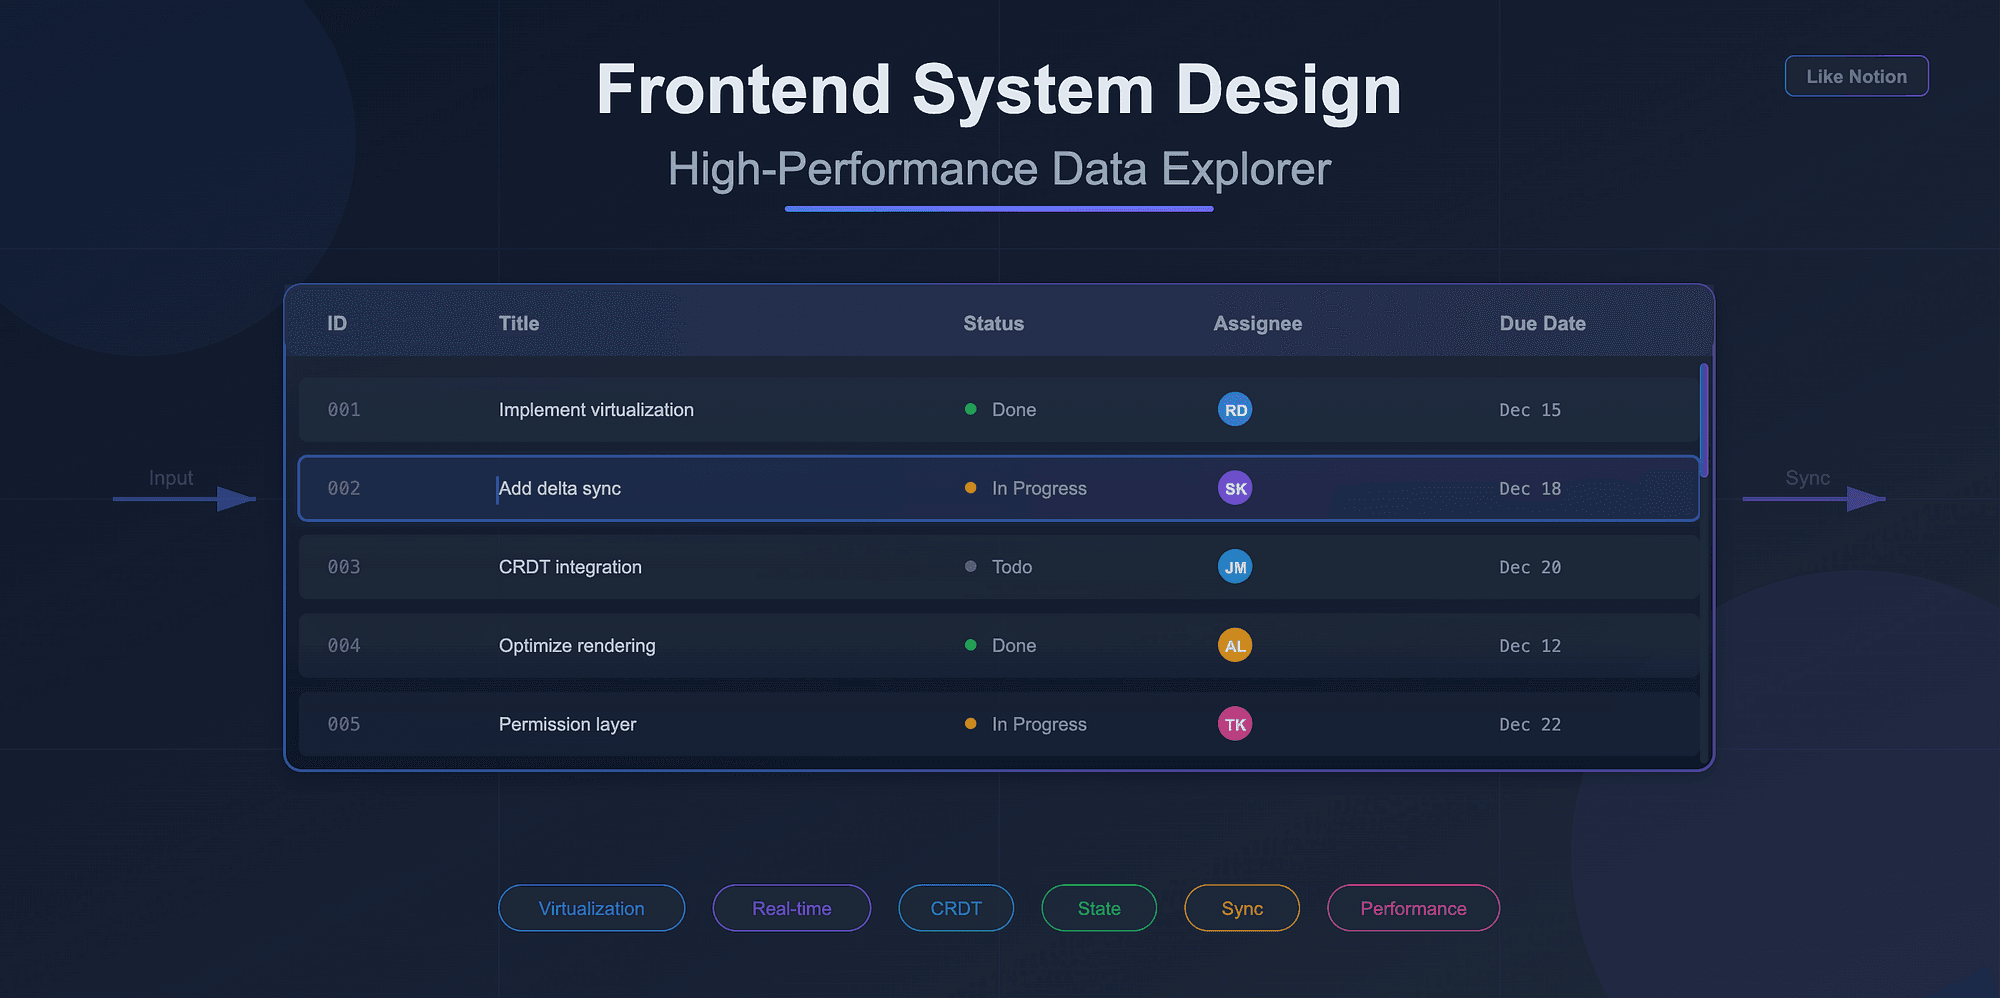Click green Done status dot on row 001
The width and height of the screenshot is (2000, 998).
tap(969, 409)
